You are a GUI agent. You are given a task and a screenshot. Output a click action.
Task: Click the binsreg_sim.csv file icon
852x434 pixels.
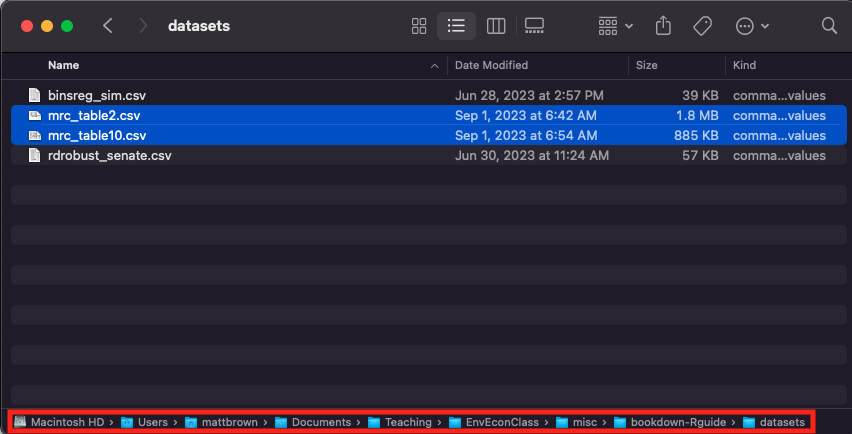pos(34,96)
